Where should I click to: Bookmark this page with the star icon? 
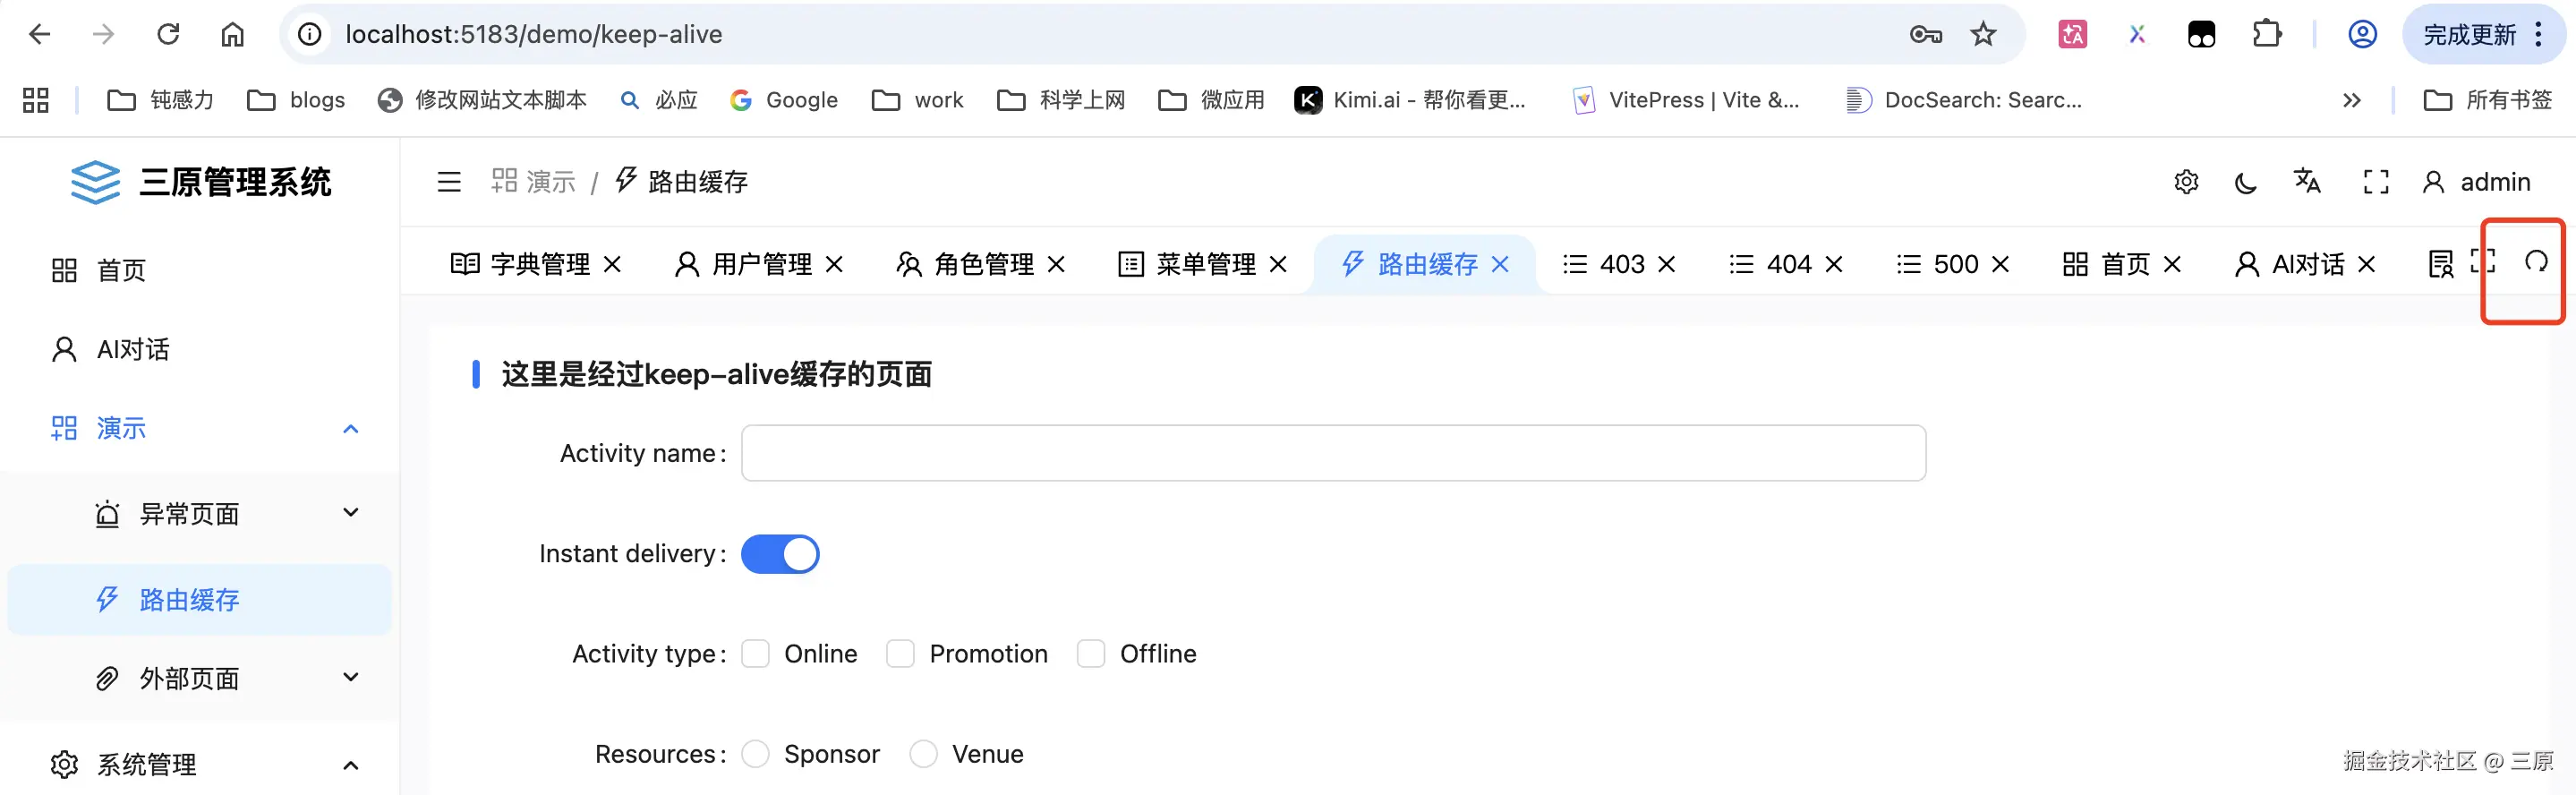point(1983,34)
